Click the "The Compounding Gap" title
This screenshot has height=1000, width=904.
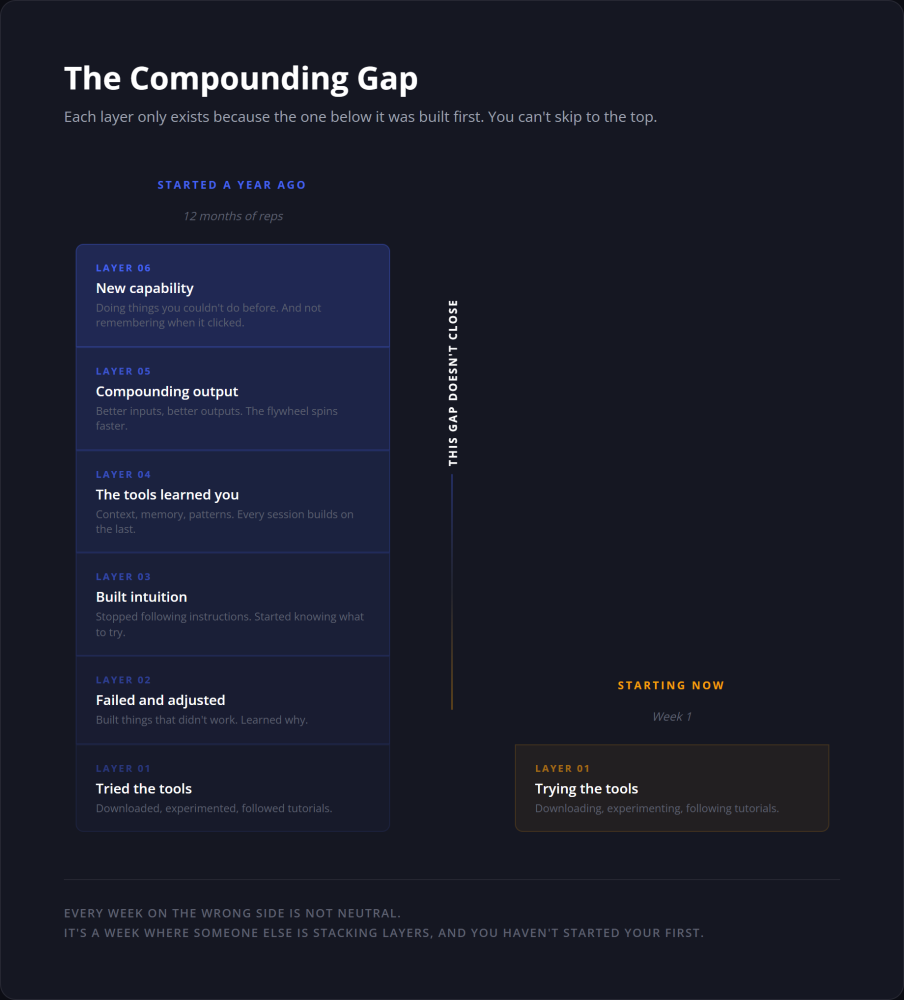[x=241, y=78]
